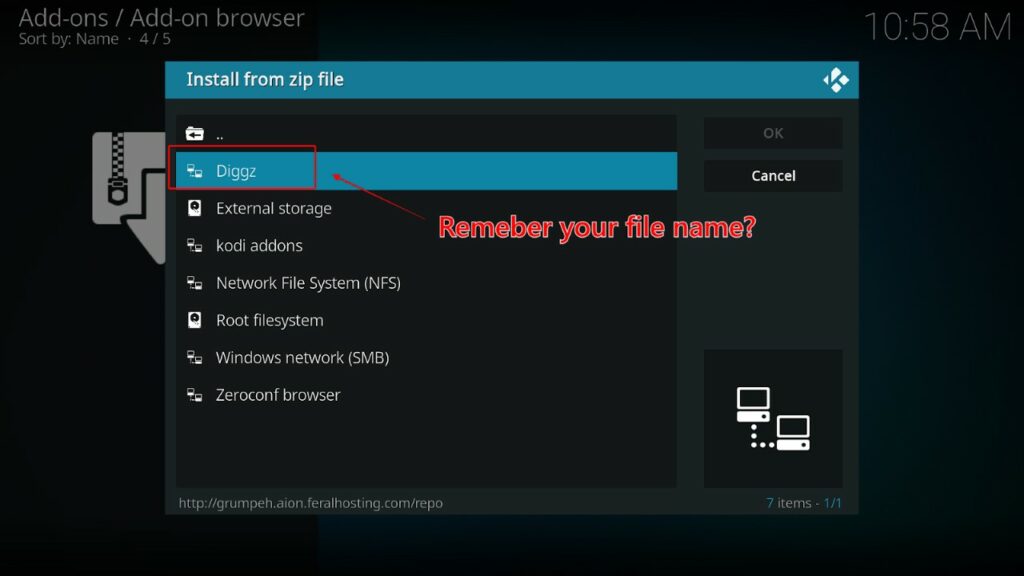Click the Diggz network source icon
The image size is (1024, 576).
tap(195, 171)
